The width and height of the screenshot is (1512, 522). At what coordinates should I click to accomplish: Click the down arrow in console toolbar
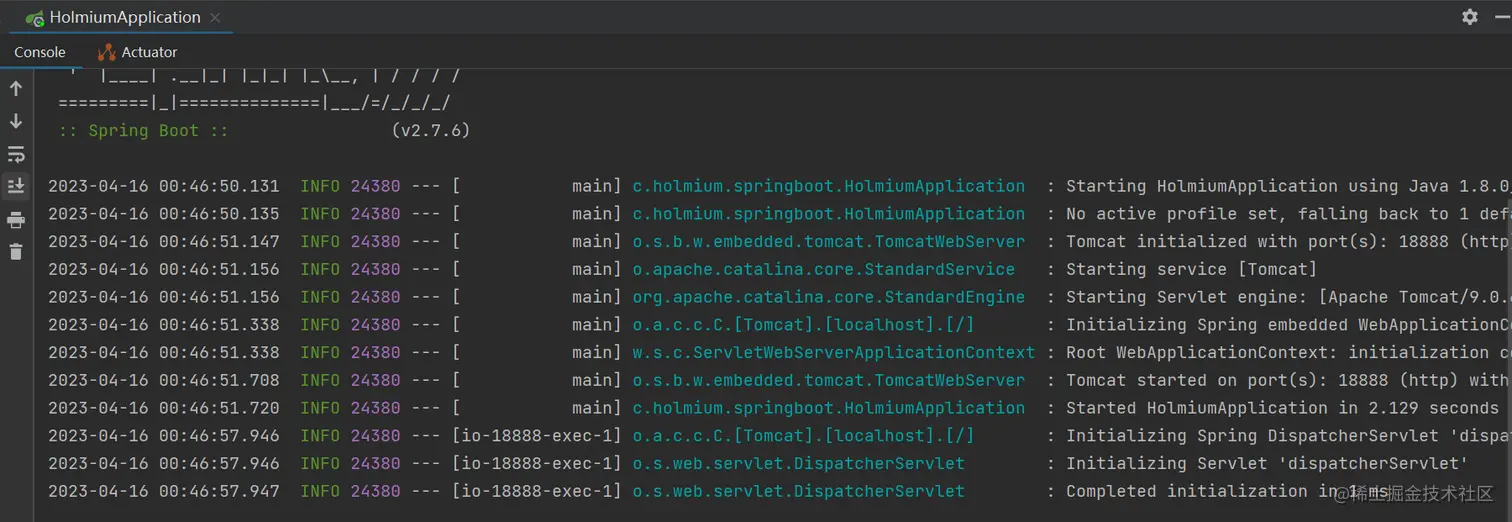(16, 121)
